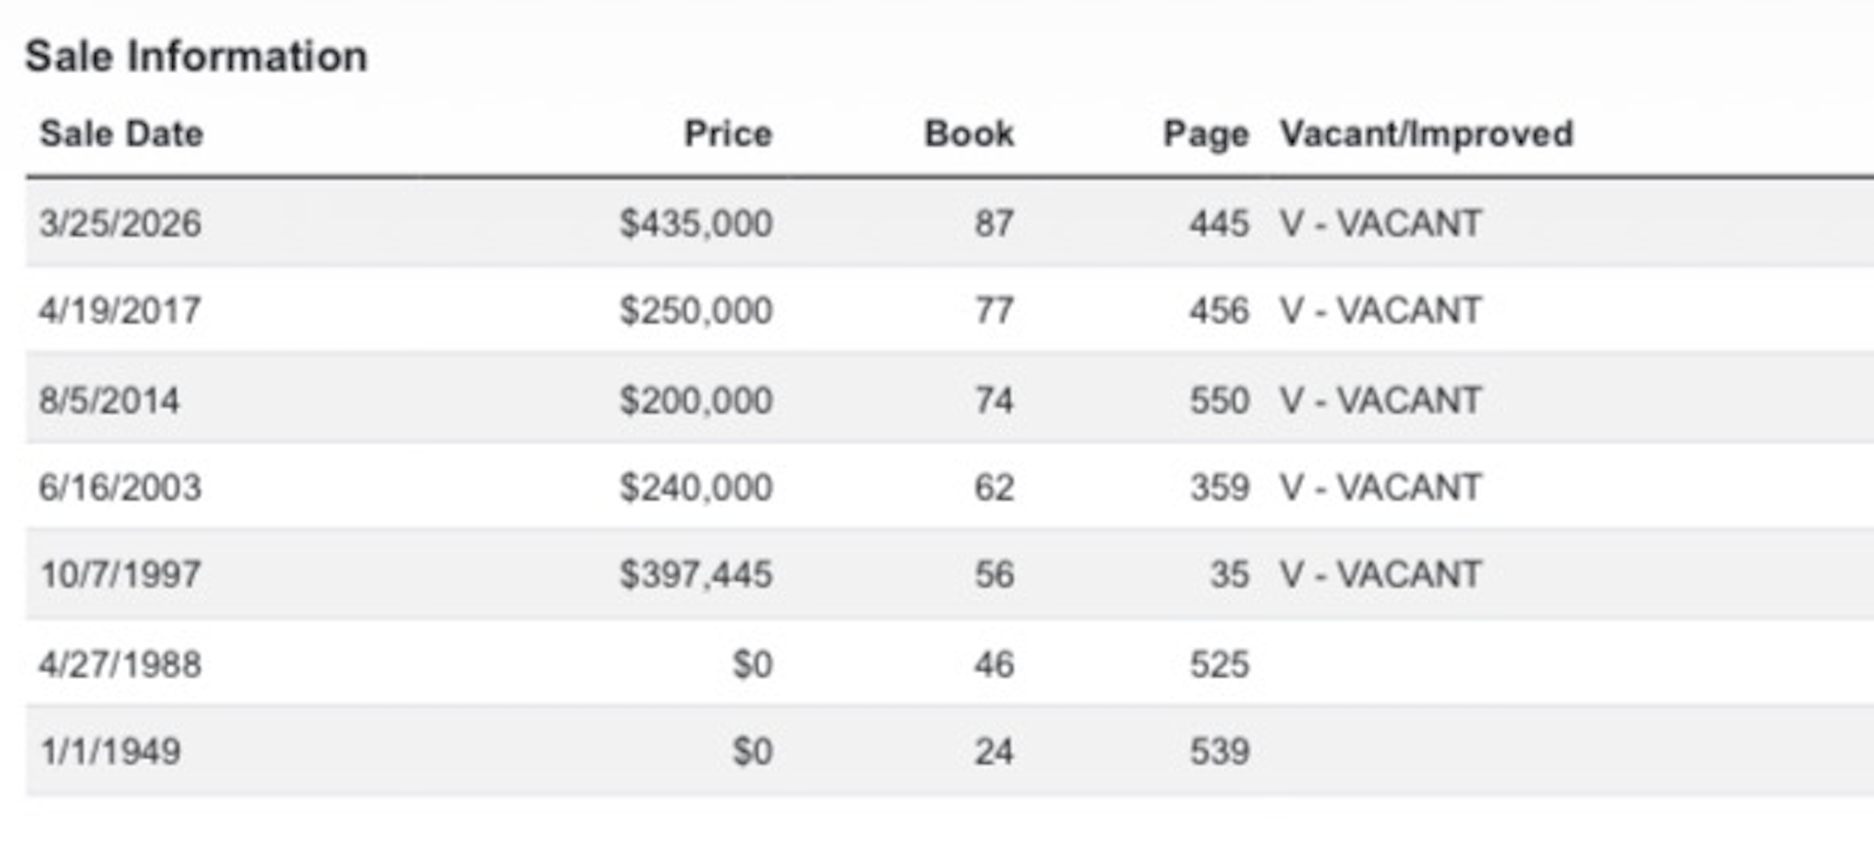Select the 3/25/2026 sale date cell
This screenshot has height=846, width=1874.
click(x=120, y=223)
